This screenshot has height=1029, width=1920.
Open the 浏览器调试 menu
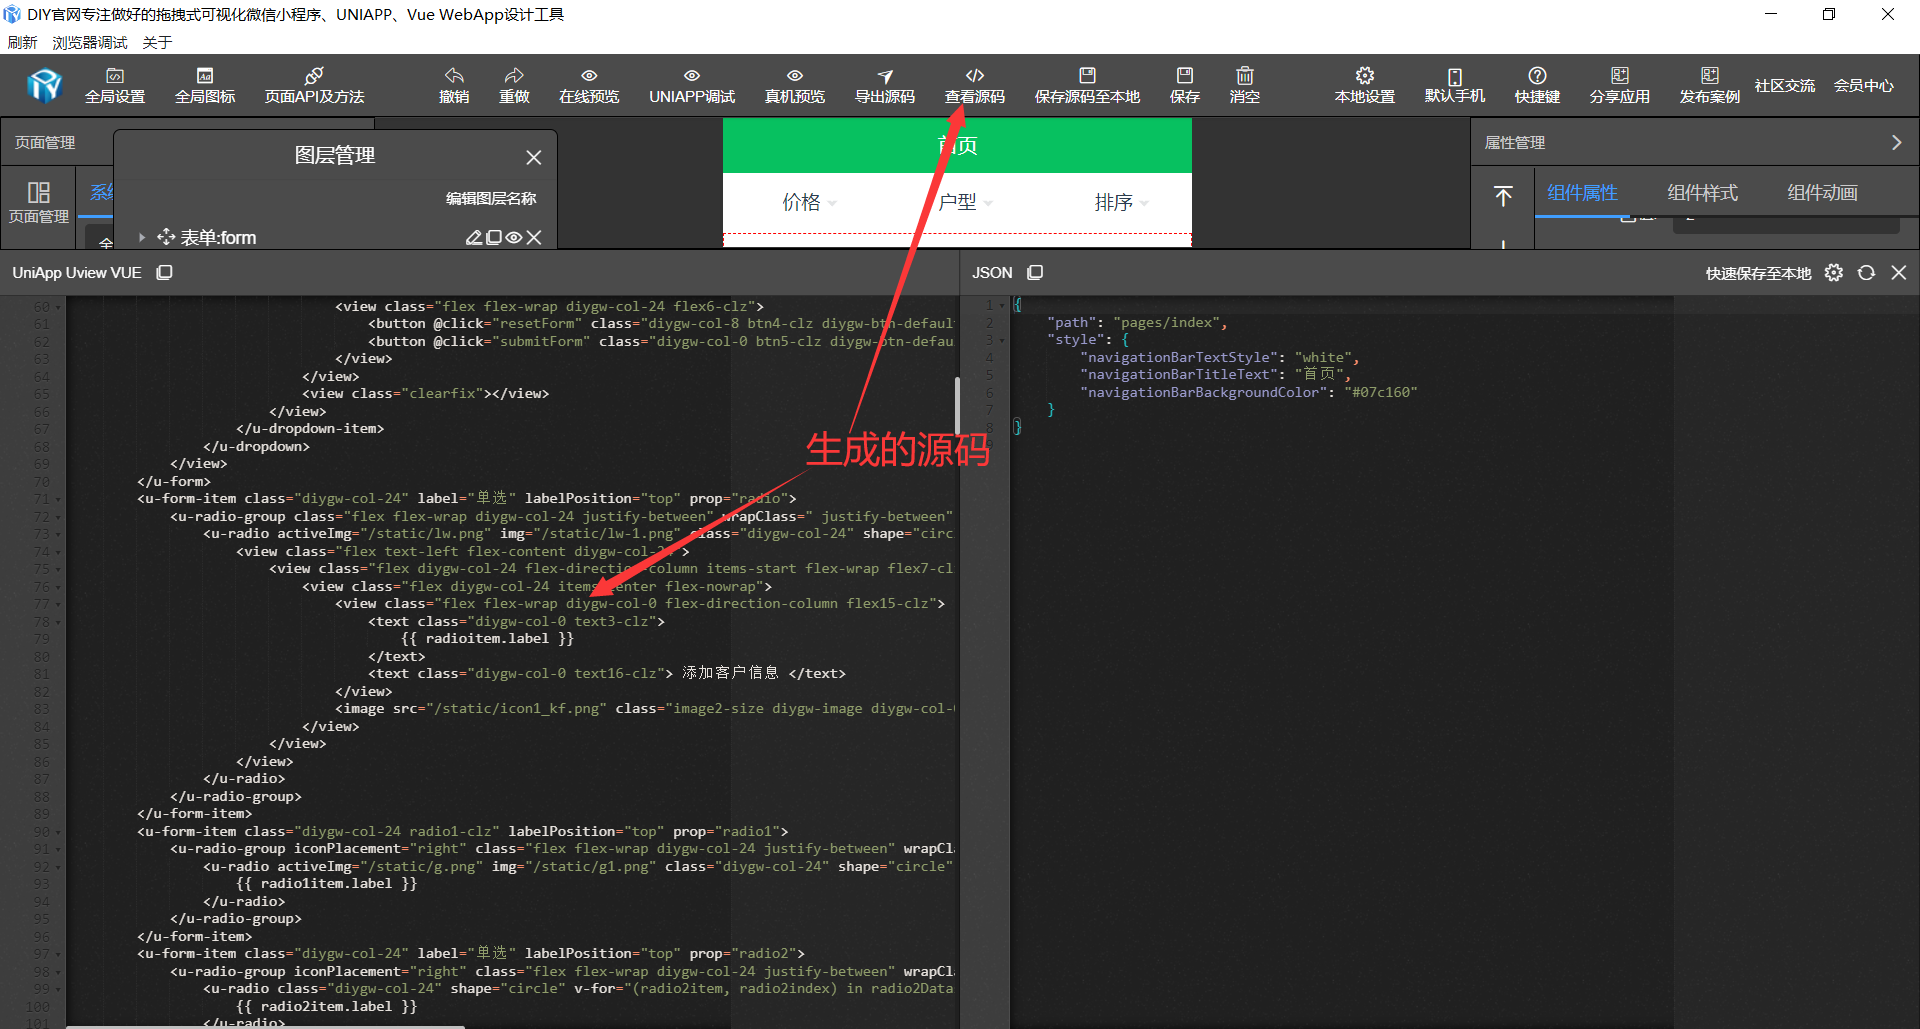(x=90, y=42)
